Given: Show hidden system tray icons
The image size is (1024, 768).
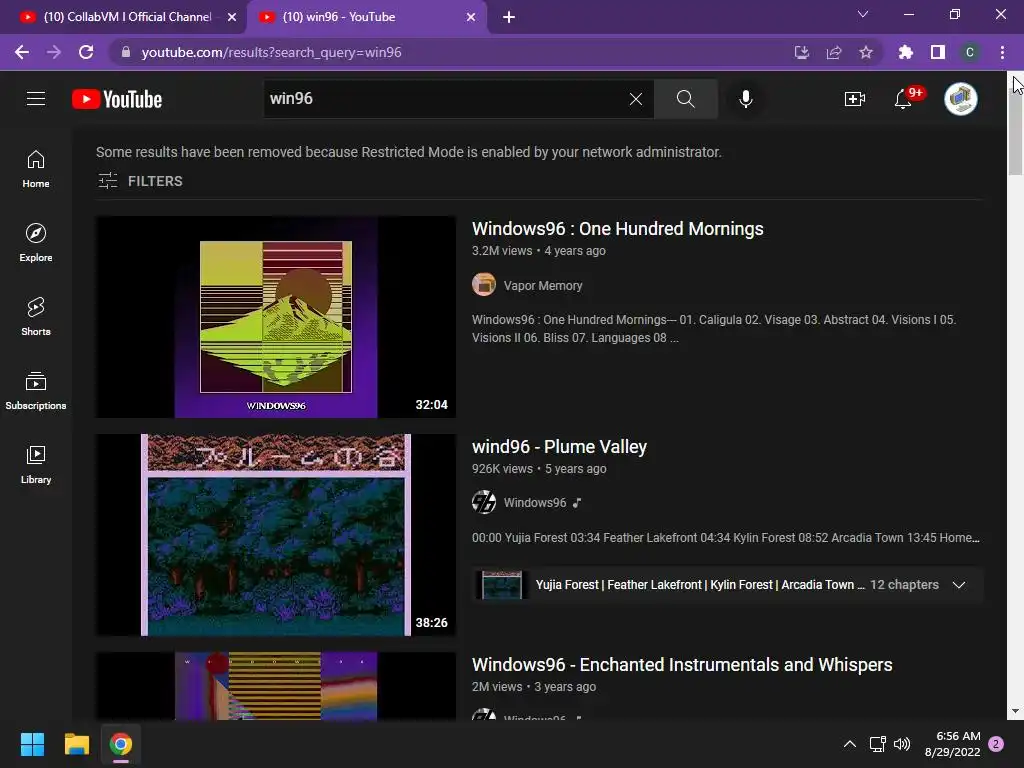Looking at the screenshot, I should (x=850, y=744).
